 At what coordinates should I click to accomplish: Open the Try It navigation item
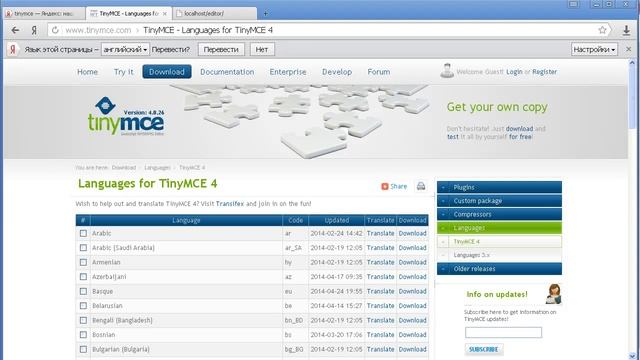coord(124,72)
